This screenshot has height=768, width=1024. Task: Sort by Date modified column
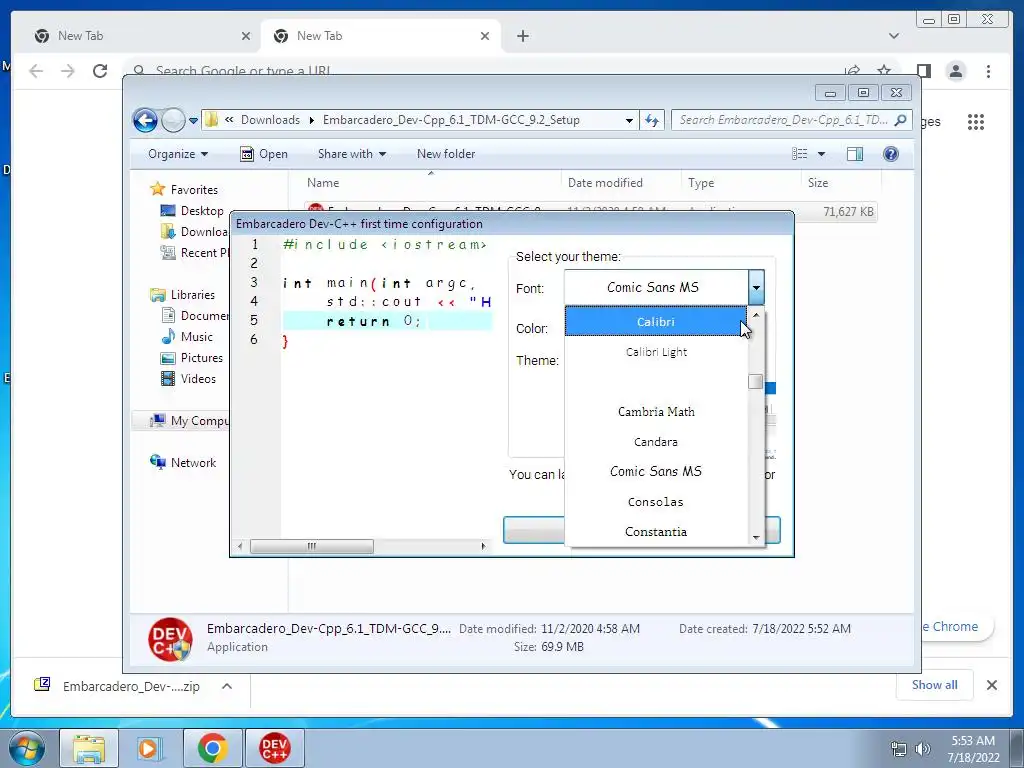point(621,183)
